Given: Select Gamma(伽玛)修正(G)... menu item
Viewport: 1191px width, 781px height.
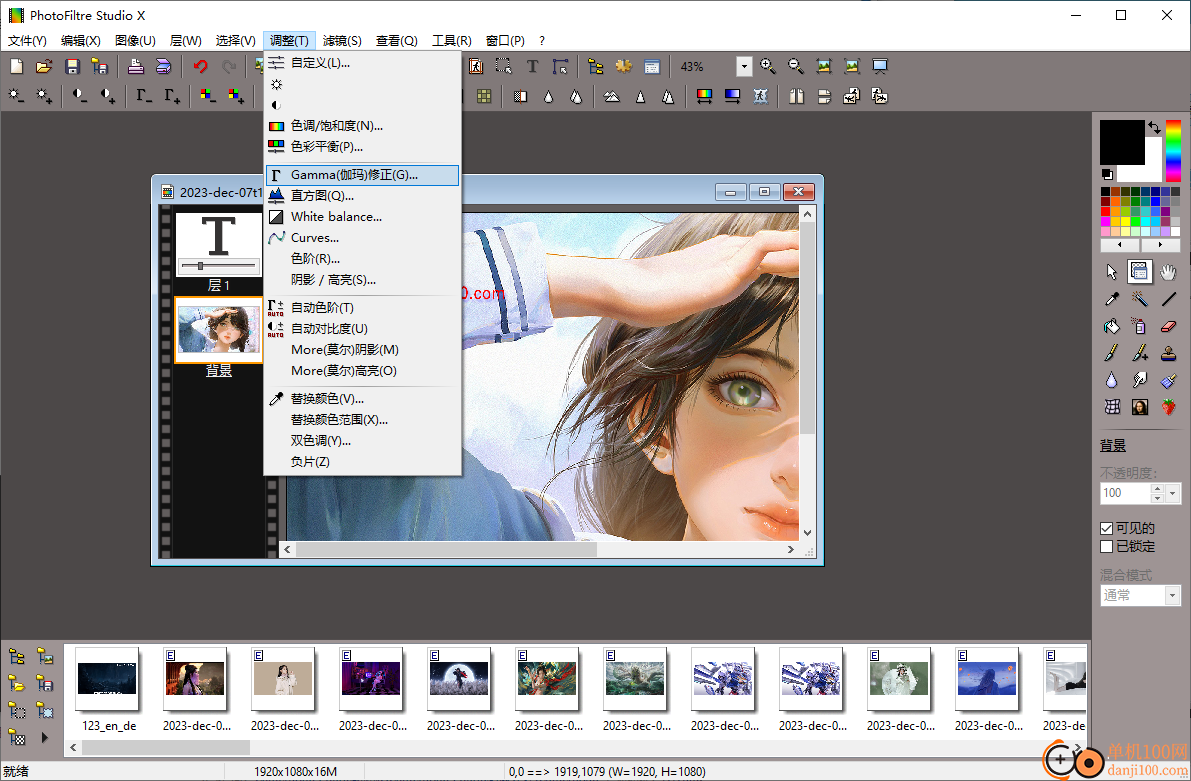Looking at the screenshot, I should click(362, 175).
